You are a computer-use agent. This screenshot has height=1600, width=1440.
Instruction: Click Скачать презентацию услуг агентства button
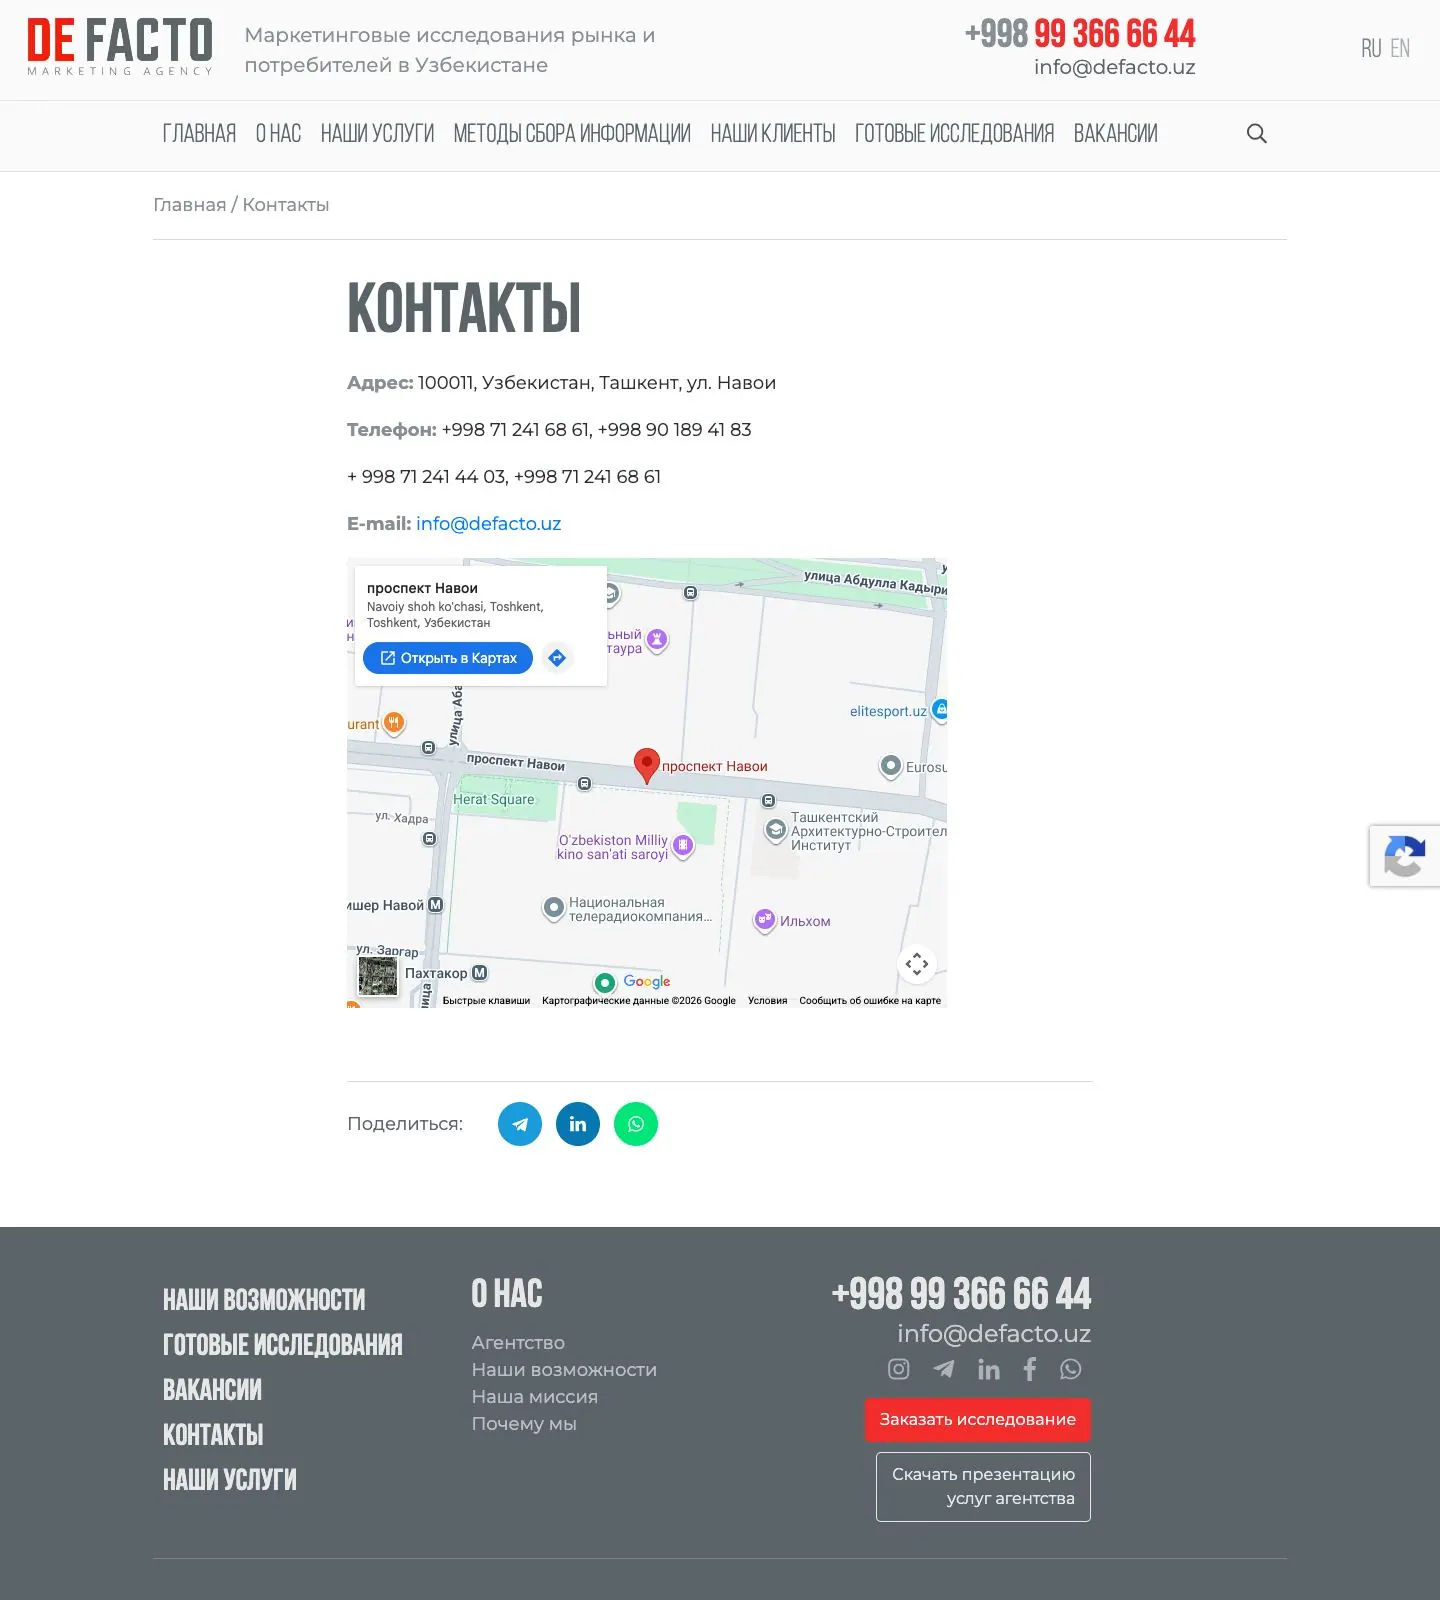[x=983, y=1487]
